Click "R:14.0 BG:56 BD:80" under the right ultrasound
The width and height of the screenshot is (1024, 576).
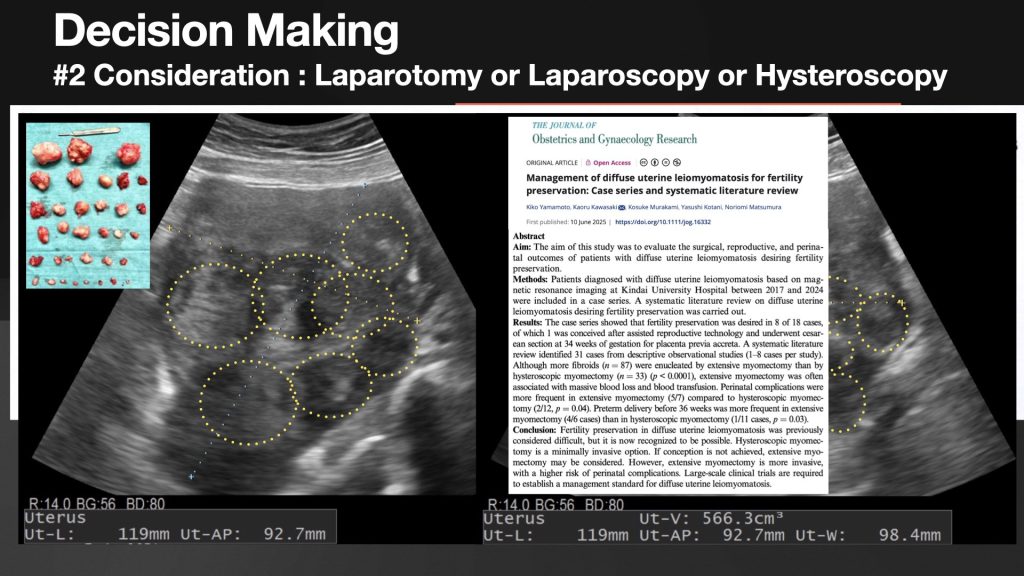[556, 504]
